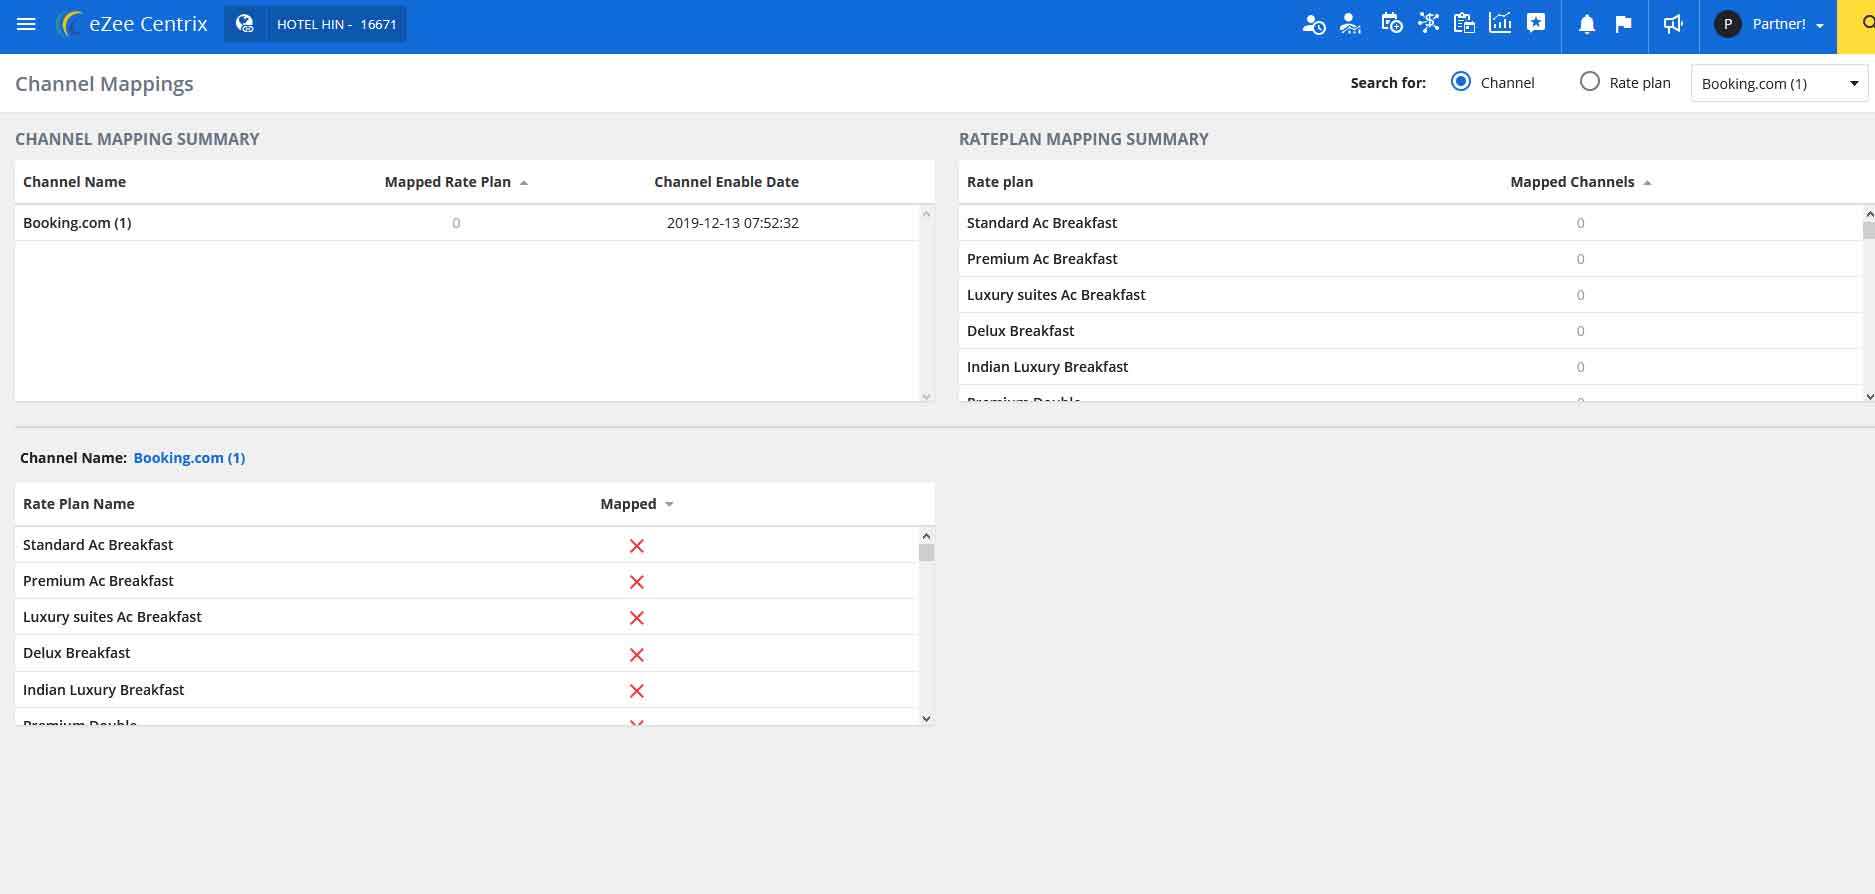
Task: Click red X for Delux Breakfast
Action: [x=636, y=655]
